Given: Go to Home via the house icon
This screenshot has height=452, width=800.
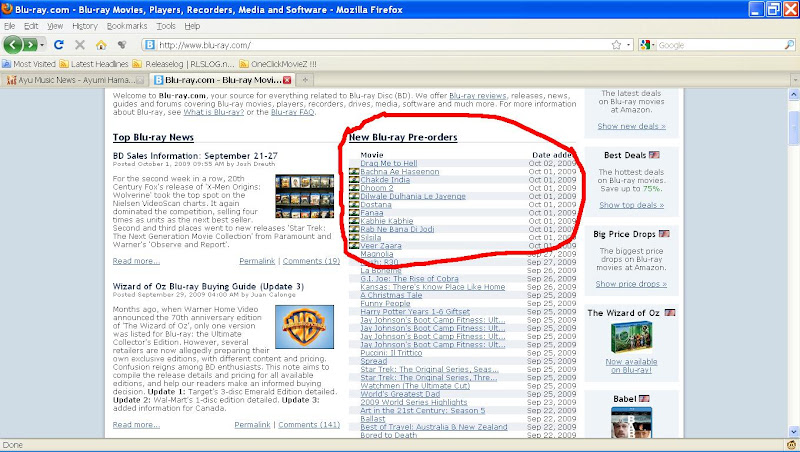Looking at the screenshot, I should [101, 45].
